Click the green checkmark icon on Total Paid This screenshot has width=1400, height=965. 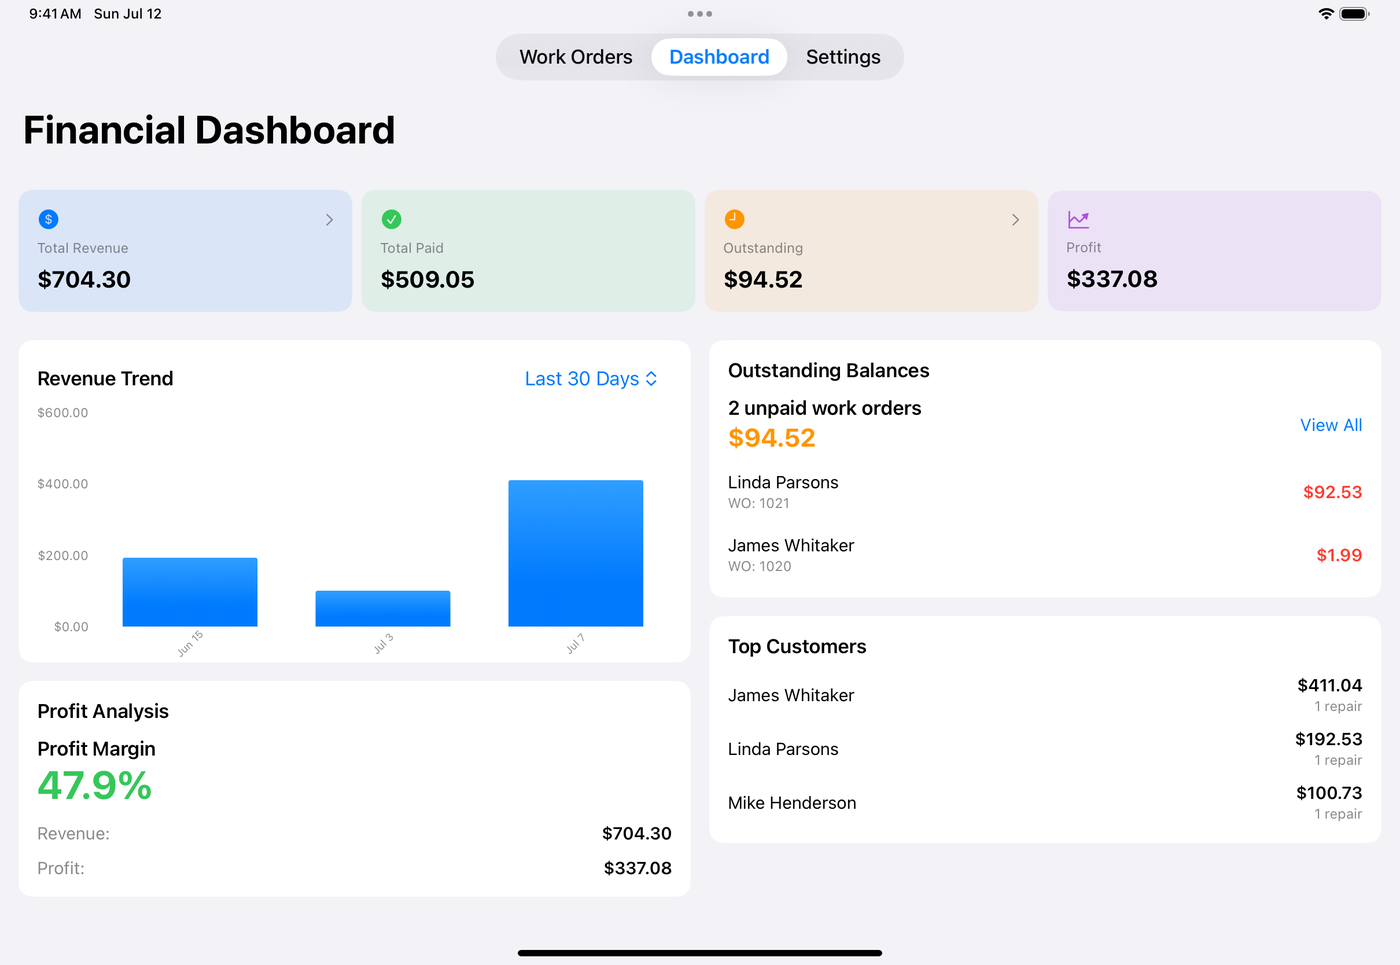click(392, 219)
